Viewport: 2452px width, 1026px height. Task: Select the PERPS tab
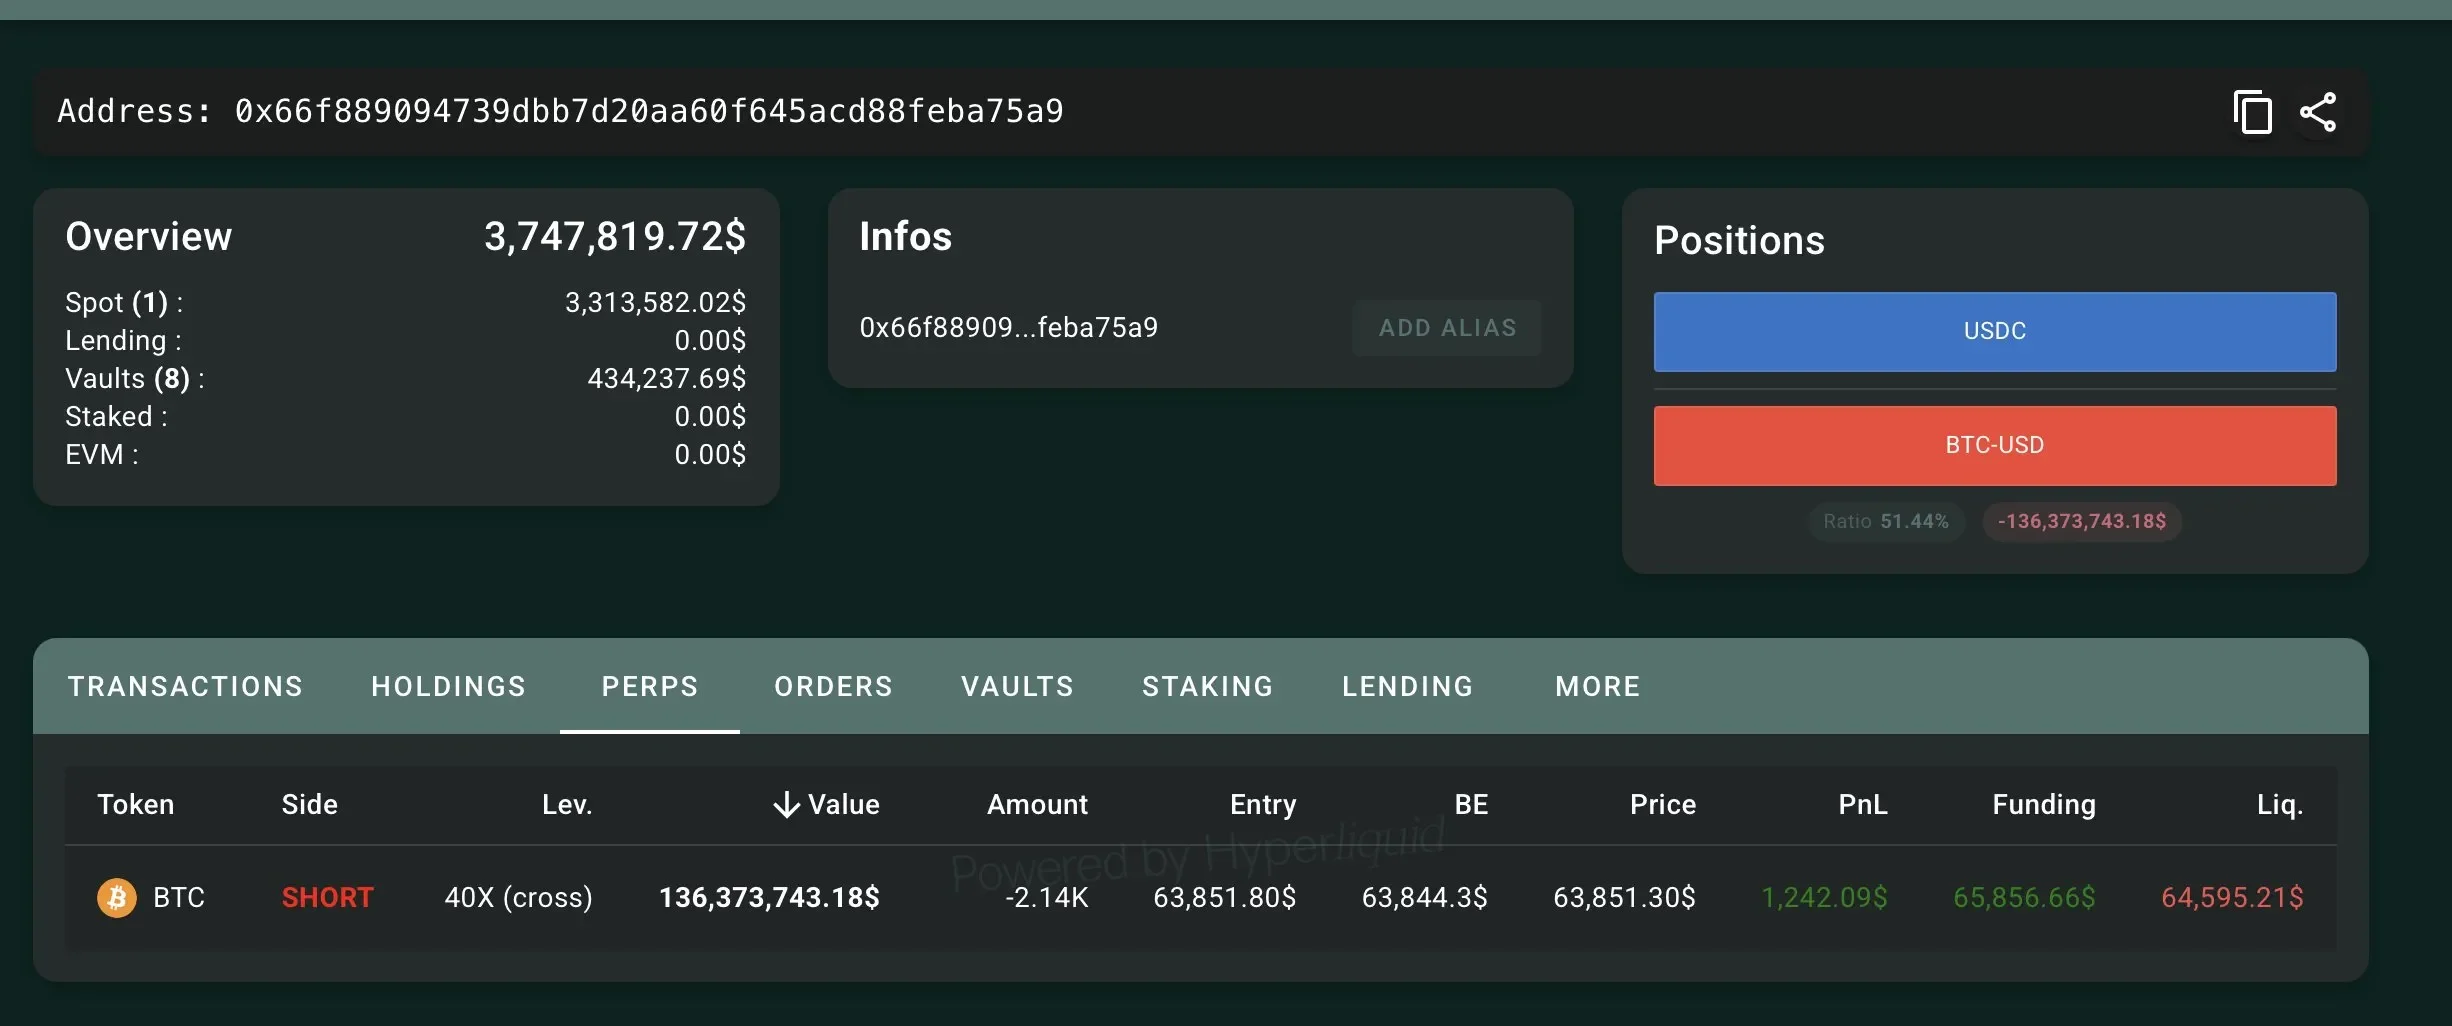point(650,686)
